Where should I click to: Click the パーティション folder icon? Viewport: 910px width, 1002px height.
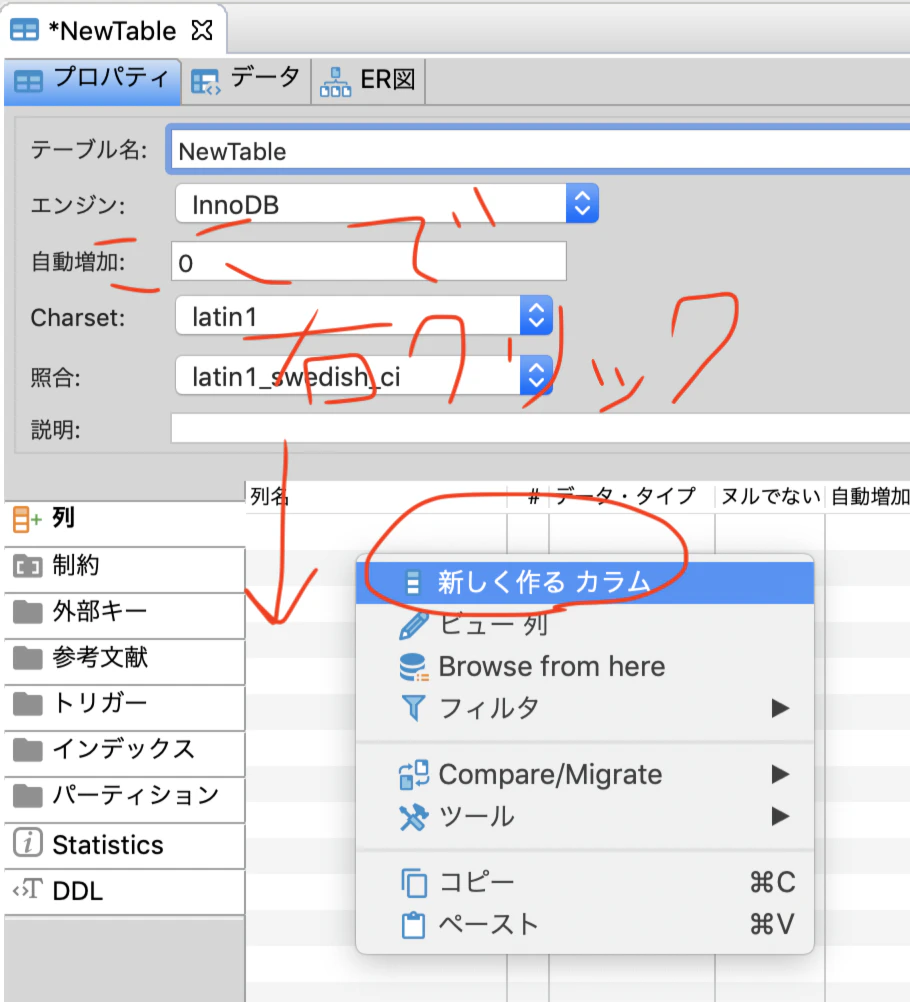pyautogui.click(x=27, y=796)
